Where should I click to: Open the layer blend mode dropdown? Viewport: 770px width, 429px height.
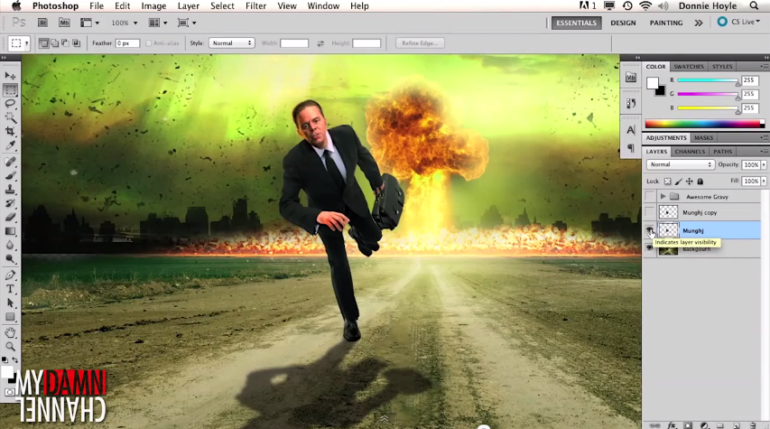coord(680,164)
